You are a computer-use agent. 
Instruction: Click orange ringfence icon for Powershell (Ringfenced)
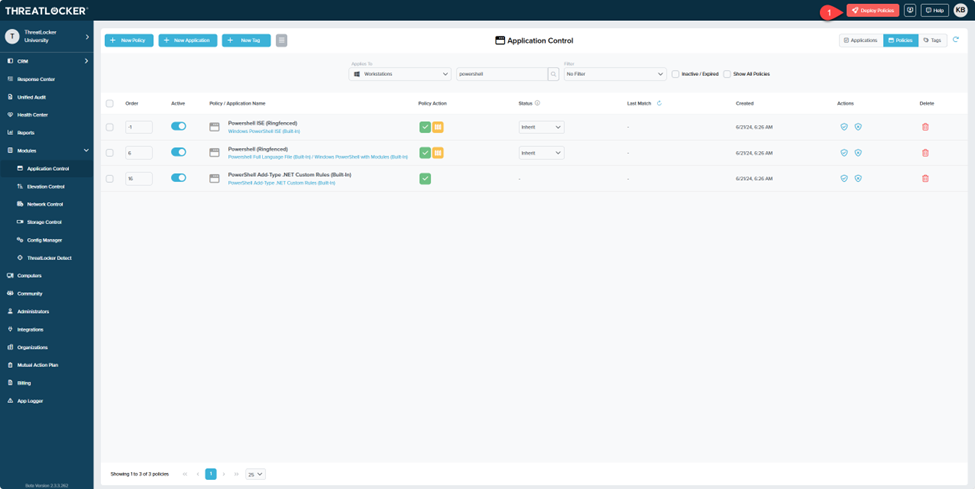(x=438, y=152)
